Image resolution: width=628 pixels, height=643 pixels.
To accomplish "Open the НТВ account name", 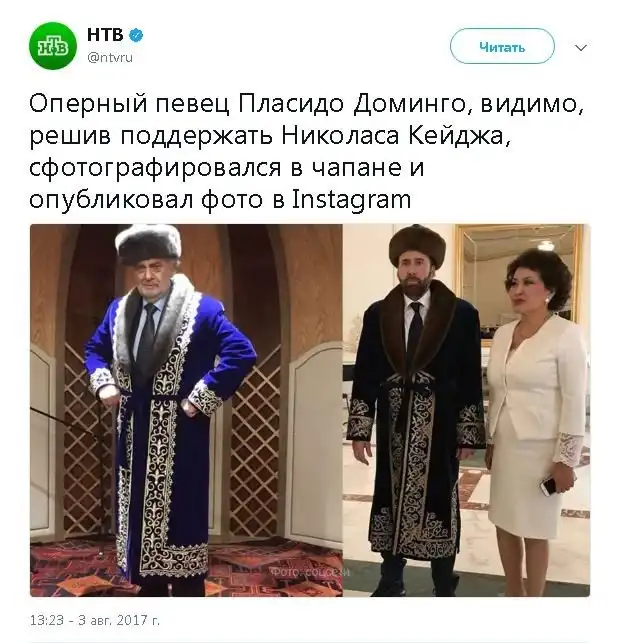I will [x=105, y=35].
